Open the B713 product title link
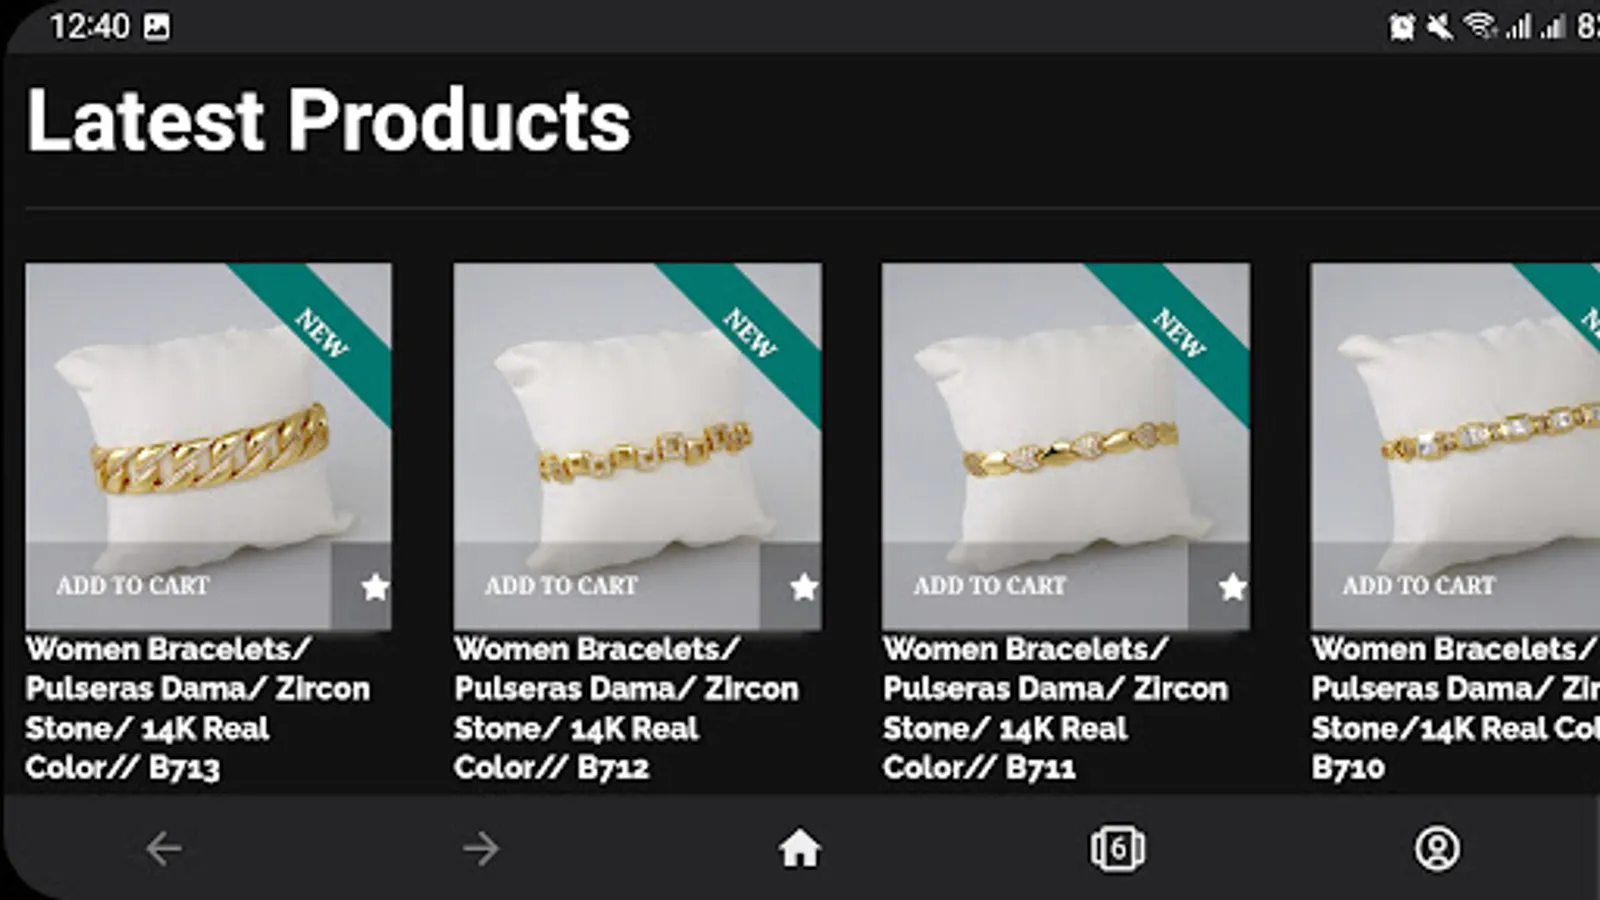1600x900 pixels. 197,708
